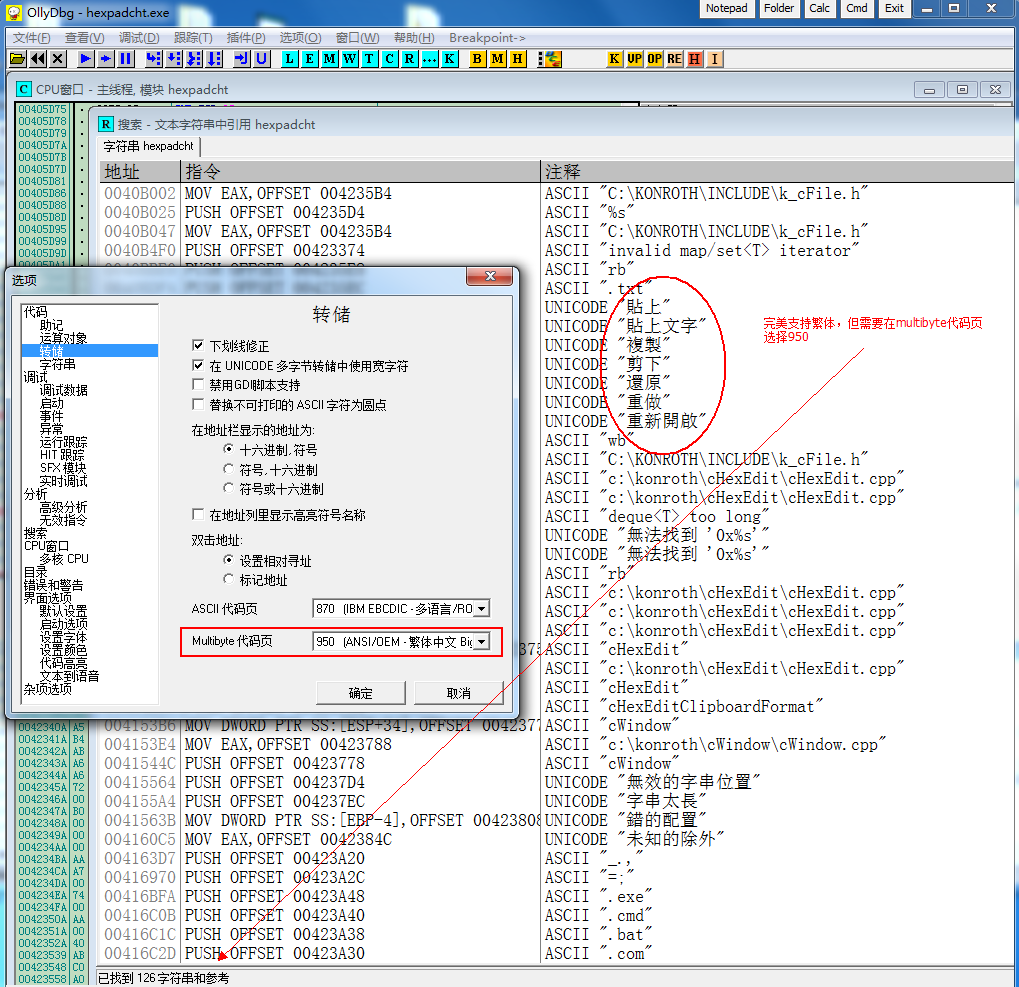
Task: Select the 十六进制, 符号 radio button
Action: pyautogui.click(x=228, y=449)
